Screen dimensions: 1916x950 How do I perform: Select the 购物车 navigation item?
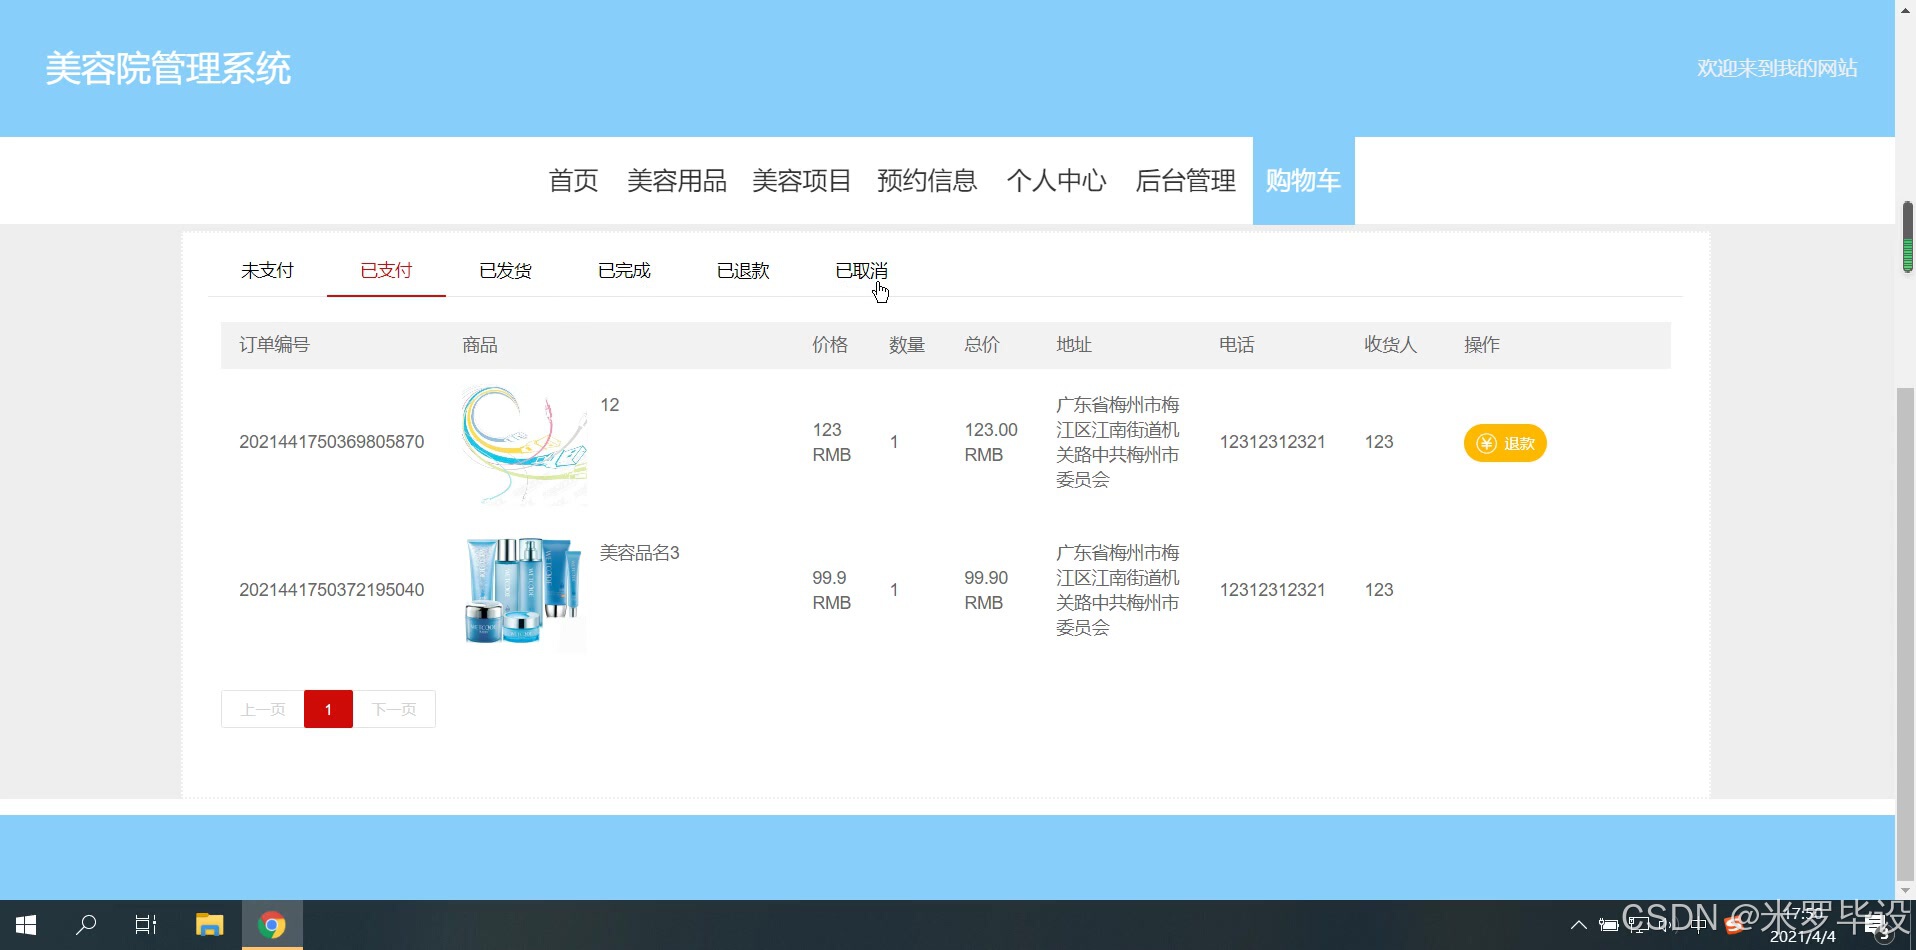click(1303, 181)
